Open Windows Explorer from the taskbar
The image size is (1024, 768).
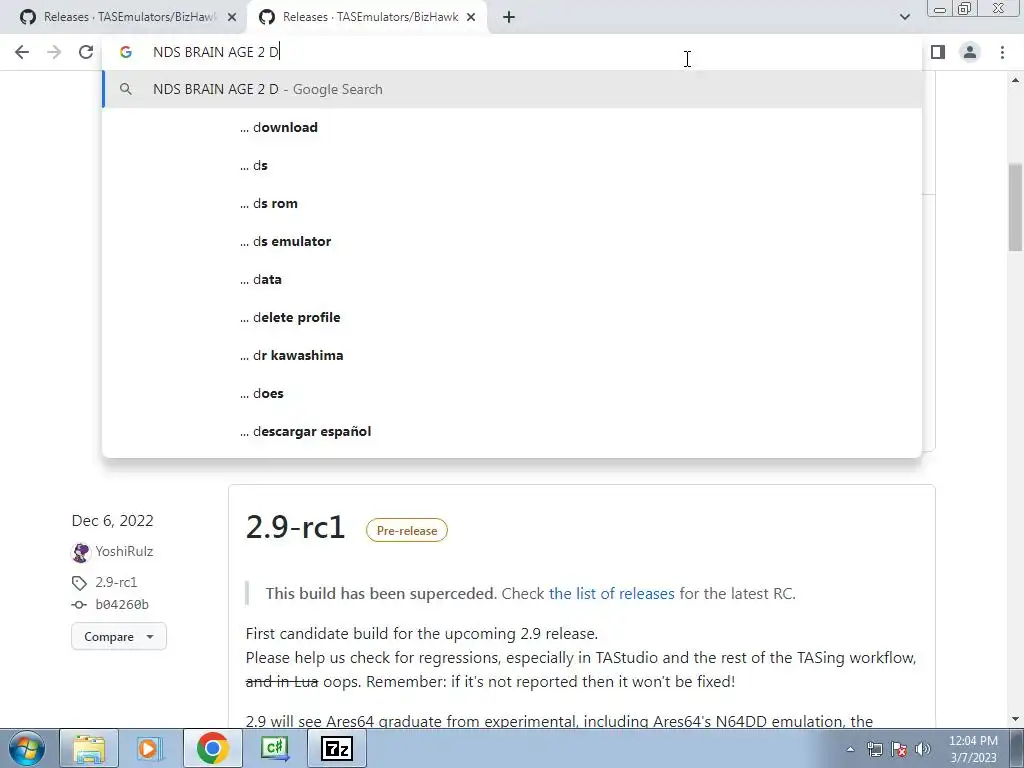[x=89, y=748]
